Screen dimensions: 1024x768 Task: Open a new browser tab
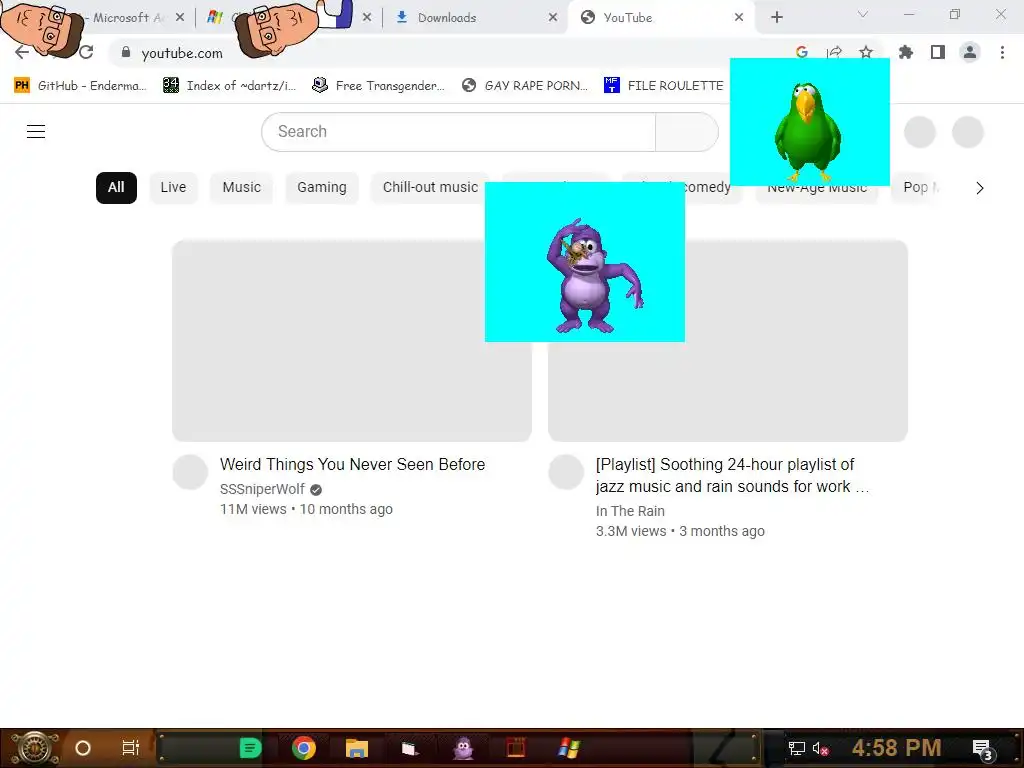(x=776, y=18)
